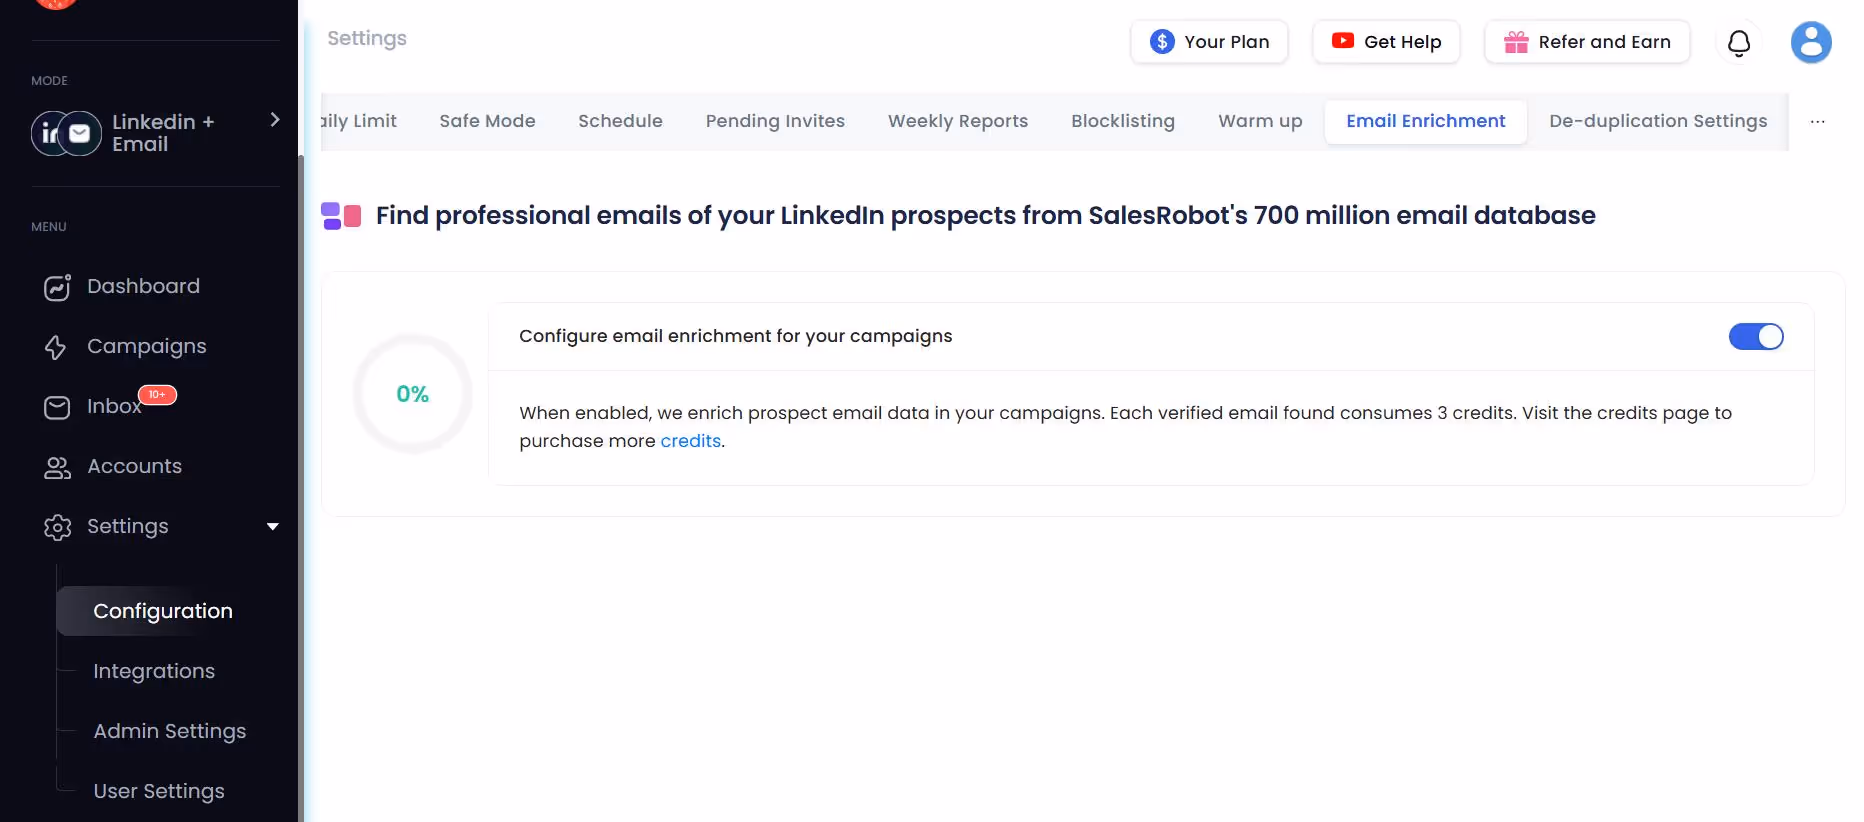Screen dimensions: 1864x822
Task: Open the Dashboard from the sidebar icon
Action: point(57,287)
